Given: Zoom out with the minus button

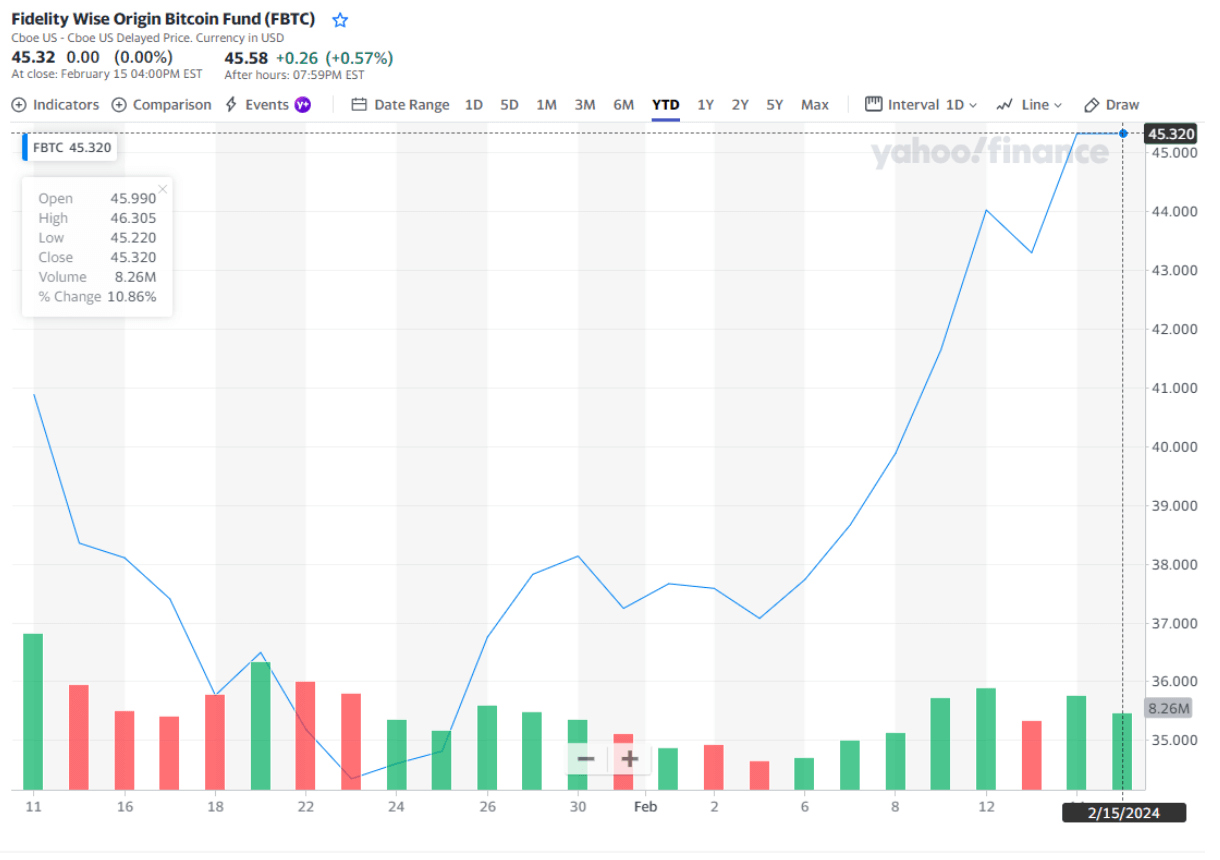Looking at the screenshot, I should point(586,759).
